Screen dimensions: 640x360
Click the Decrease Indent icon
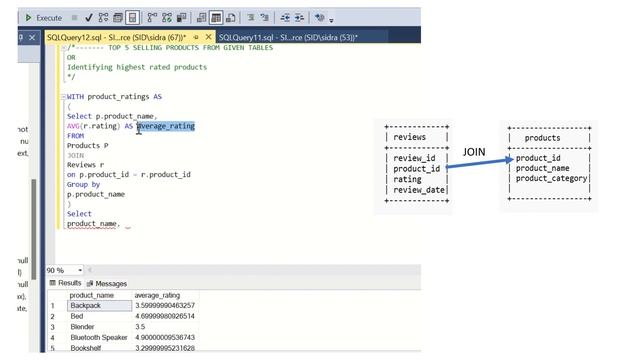coord(285,18)
